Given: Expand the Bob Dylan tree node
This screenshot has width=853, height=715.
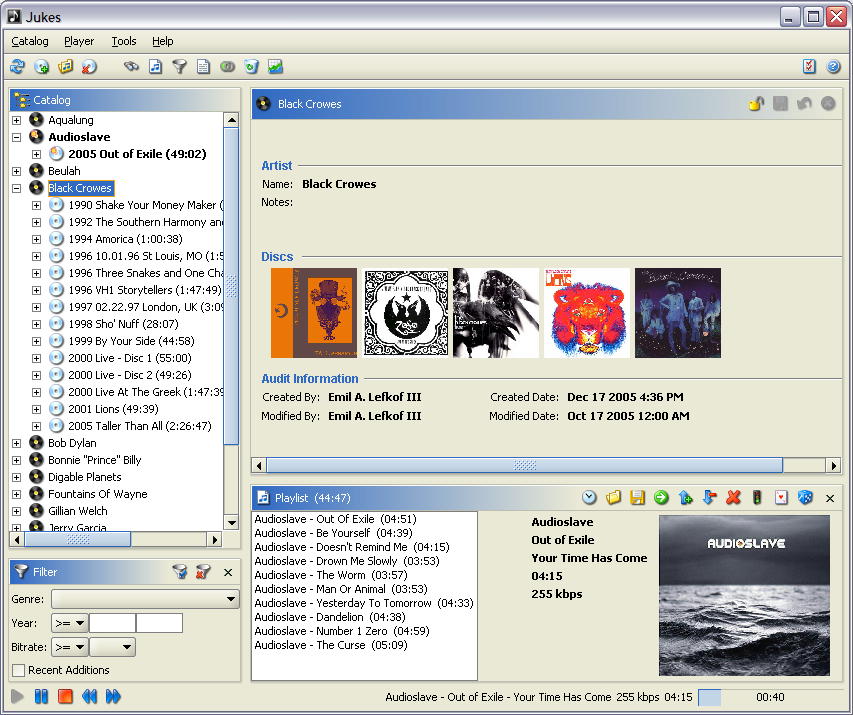Looking at the screenshot, I should 16,443.
